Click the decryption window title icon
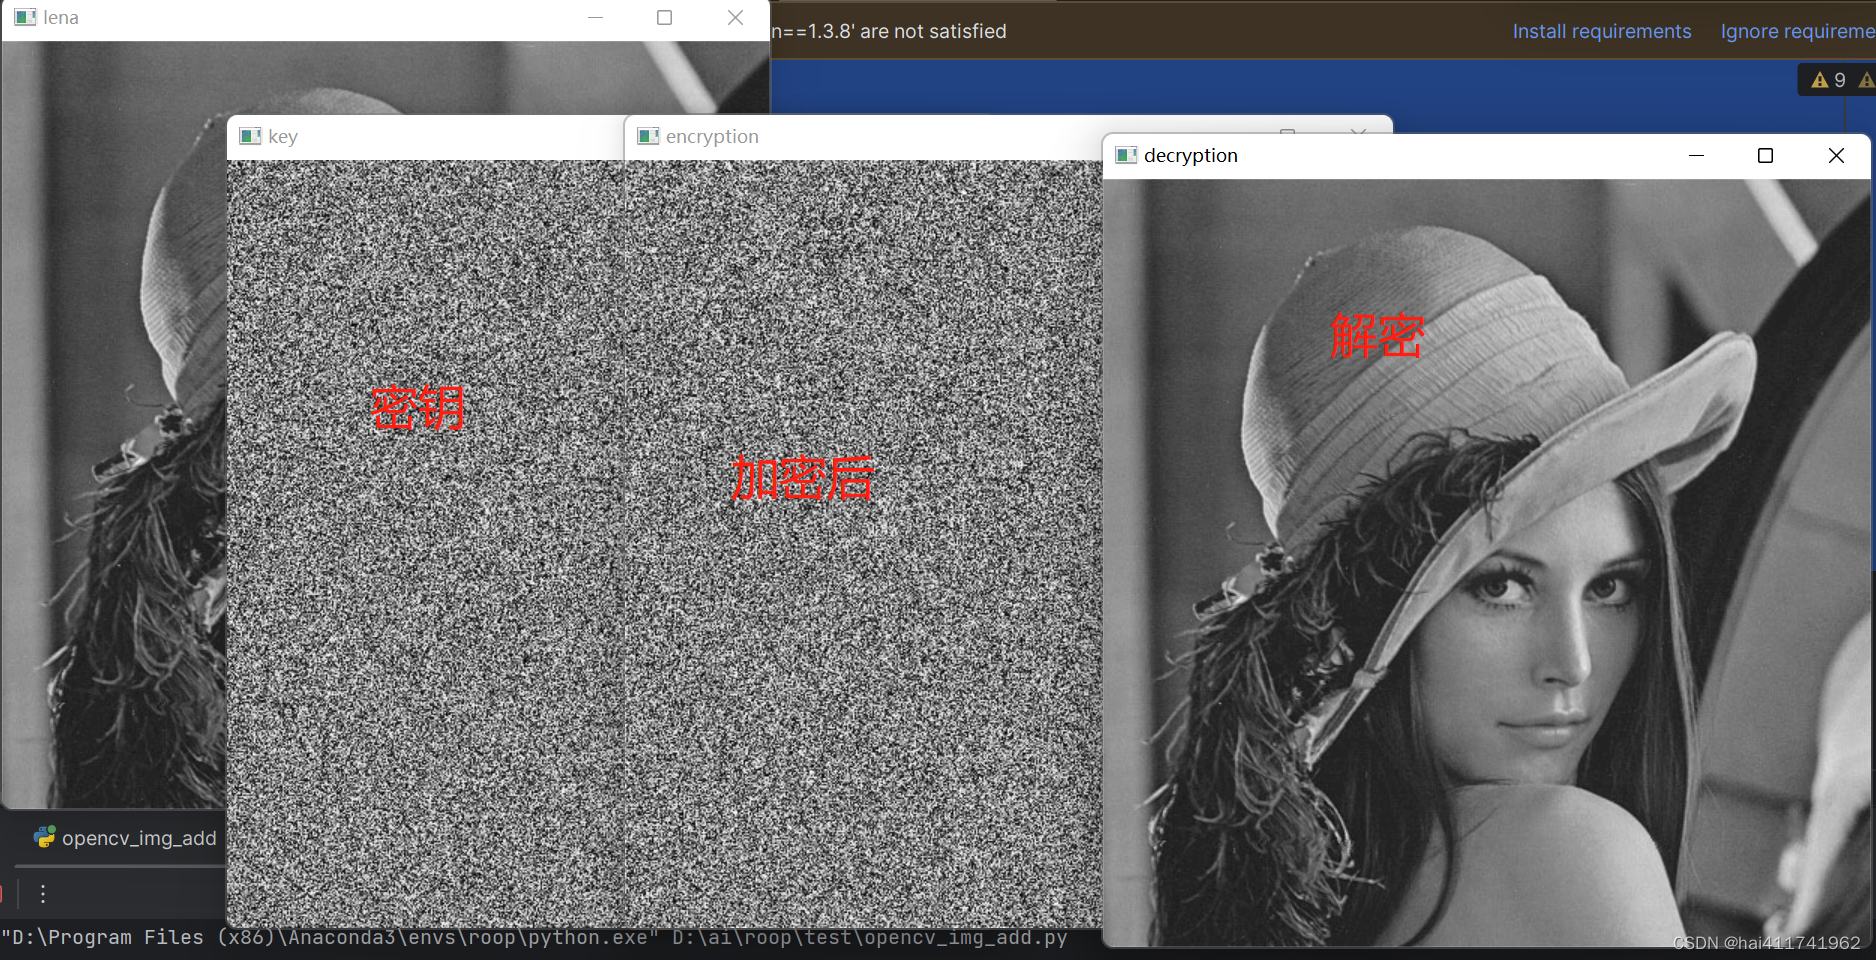The width and height of the screenshot is (1876, 960). (1126, 155)
